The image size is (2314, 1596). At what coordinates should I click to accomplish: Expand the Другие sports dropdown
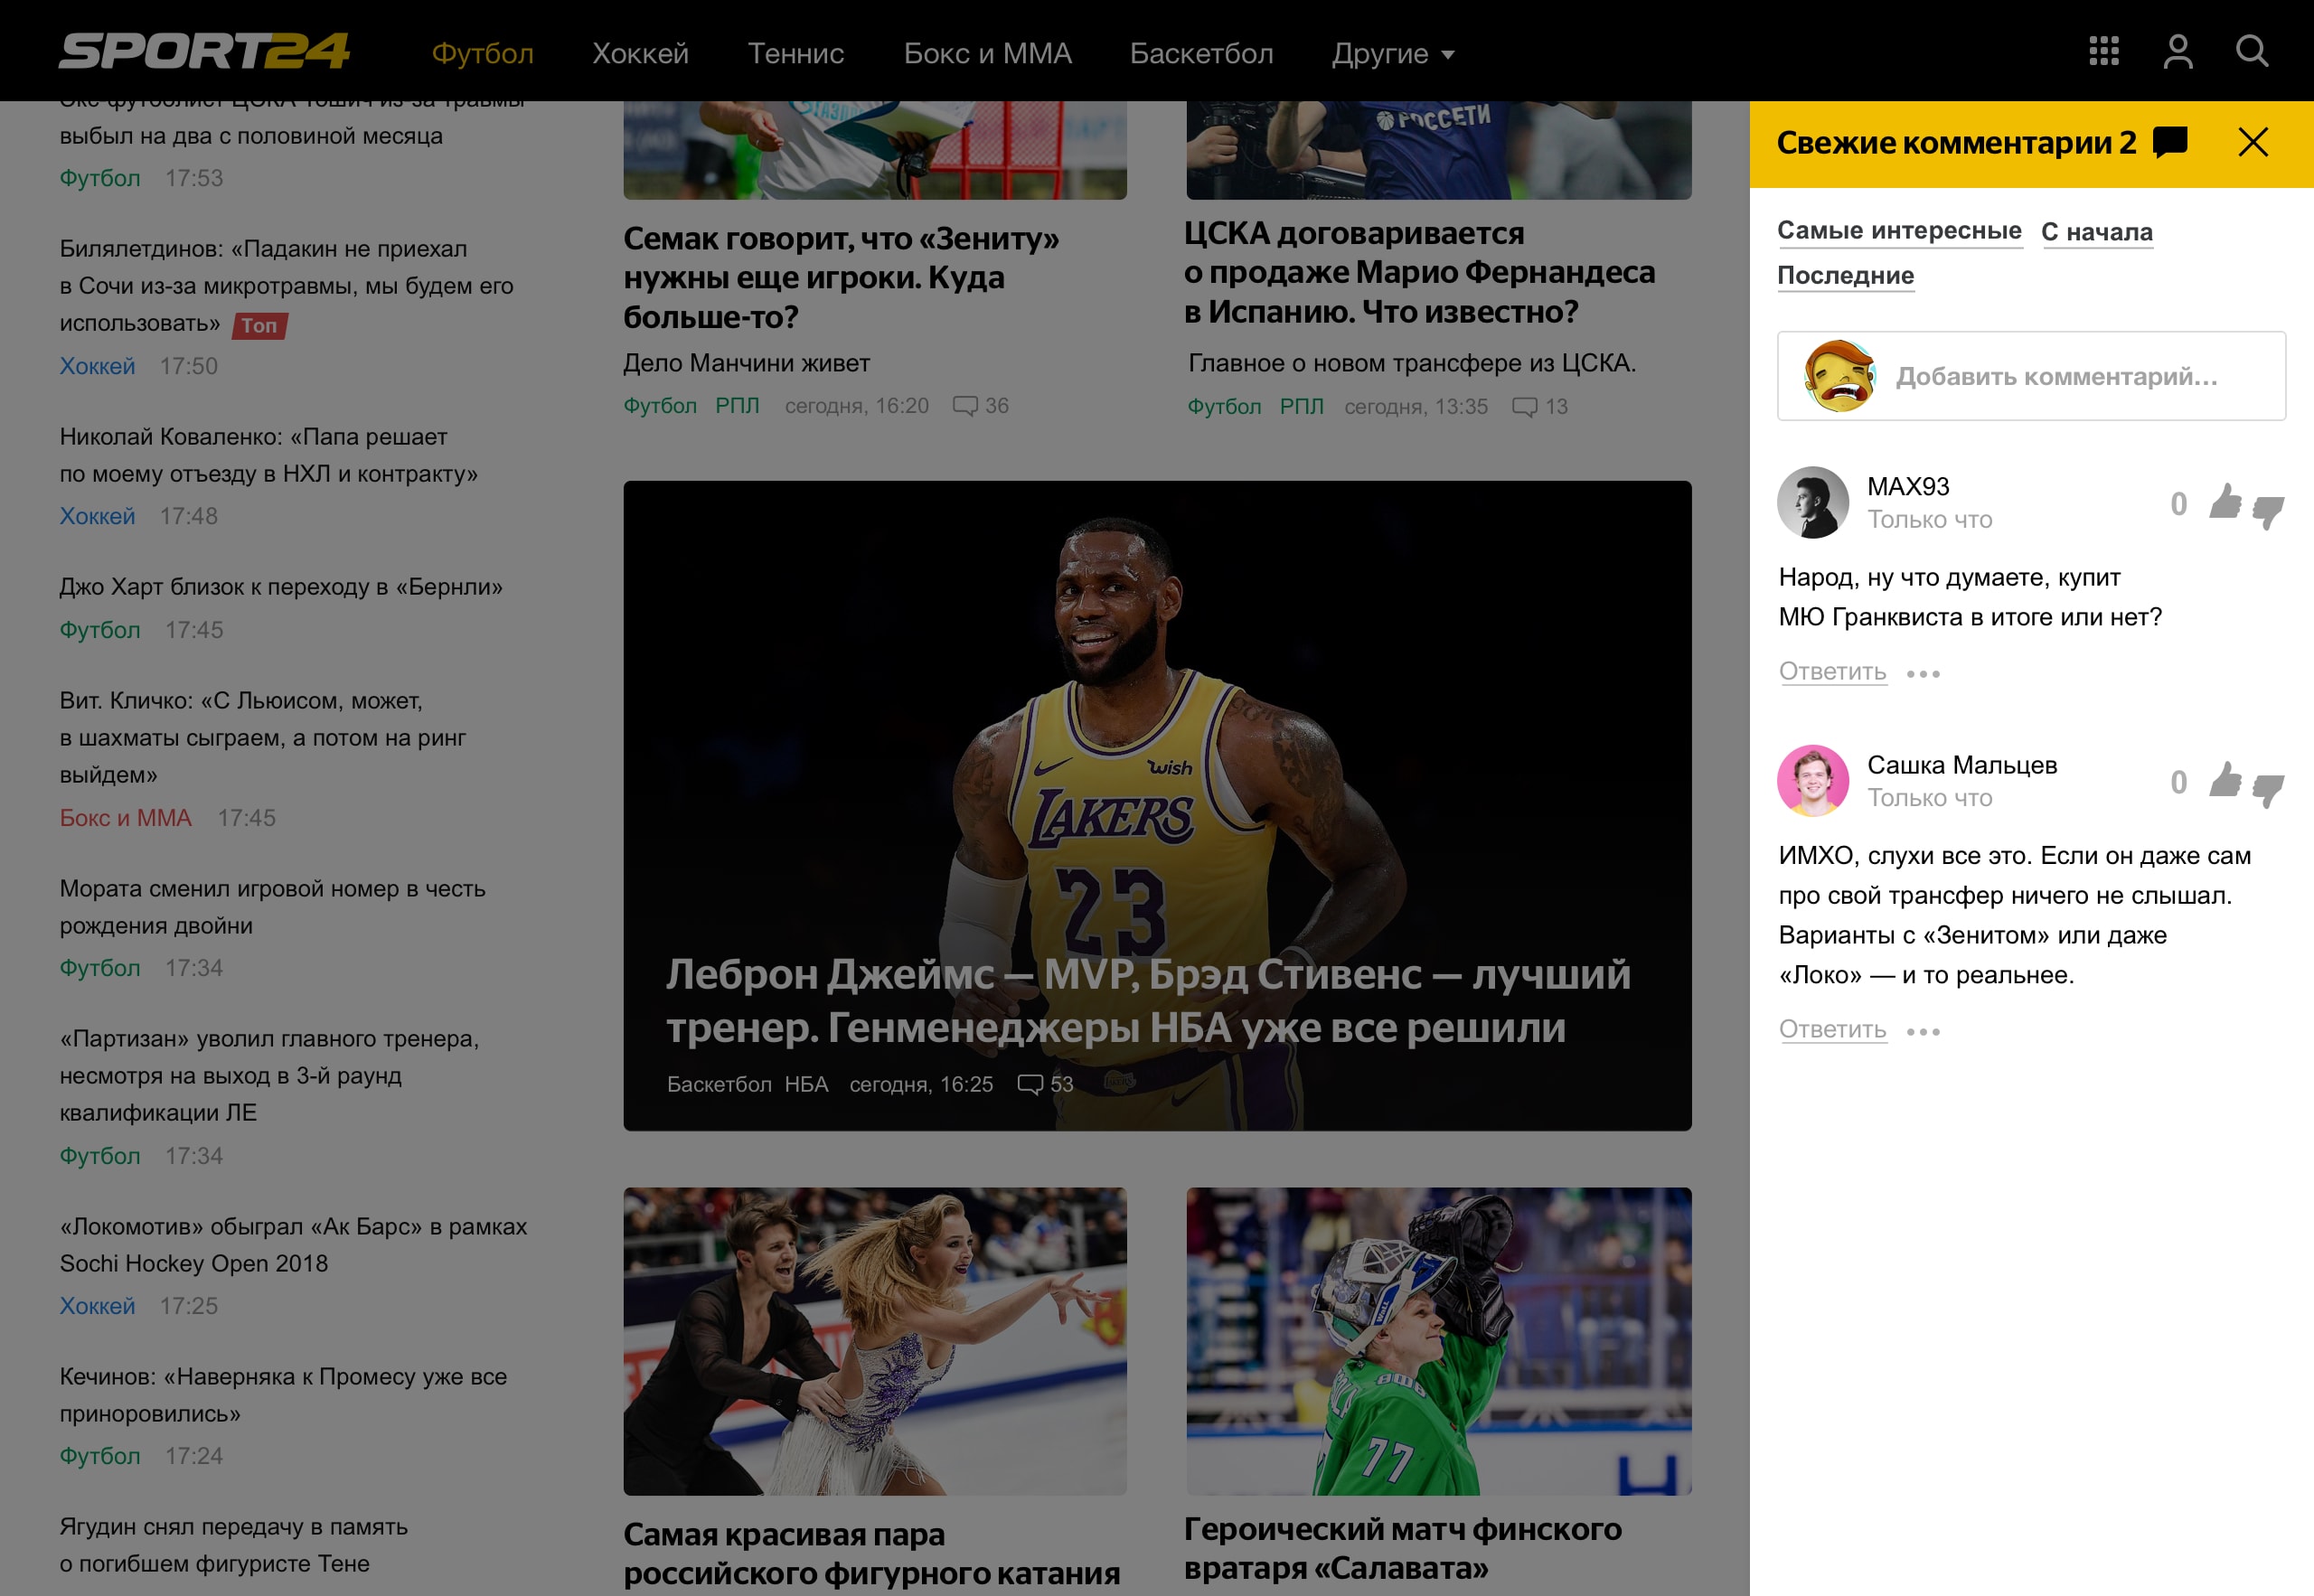[x=1392, y=54]
